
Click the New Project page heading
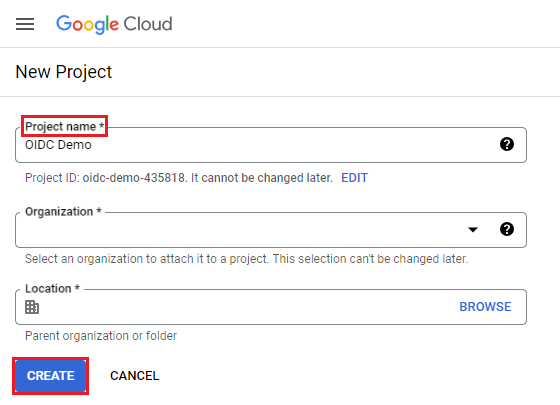64,72
